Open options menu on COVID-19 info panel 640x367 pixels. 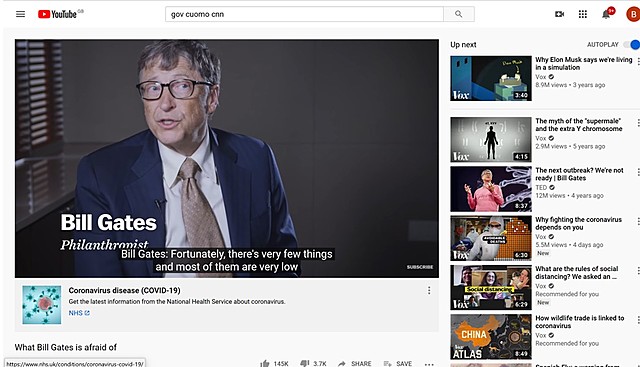pyautogui.click(x=429, y=290)
